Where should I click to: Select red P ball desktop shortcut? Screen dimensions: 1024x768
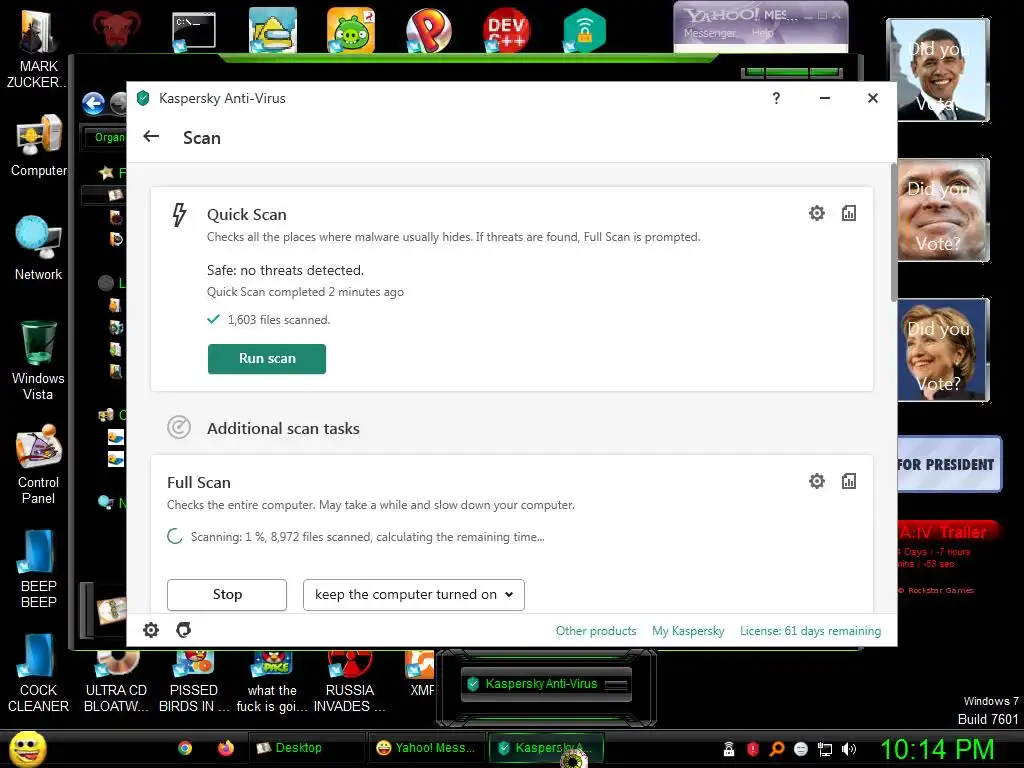428,31
